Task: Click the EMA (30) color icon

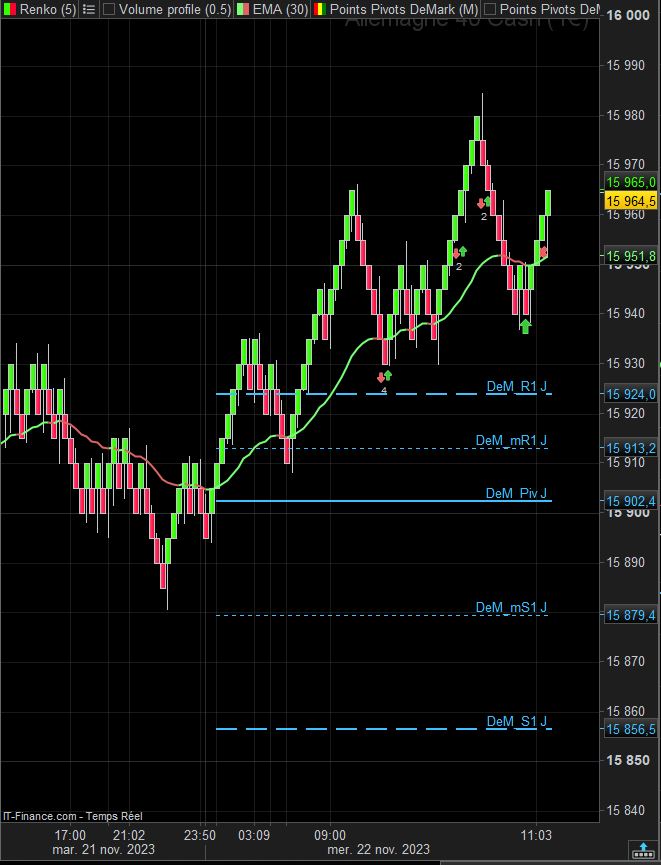Action: click(243, 9)
